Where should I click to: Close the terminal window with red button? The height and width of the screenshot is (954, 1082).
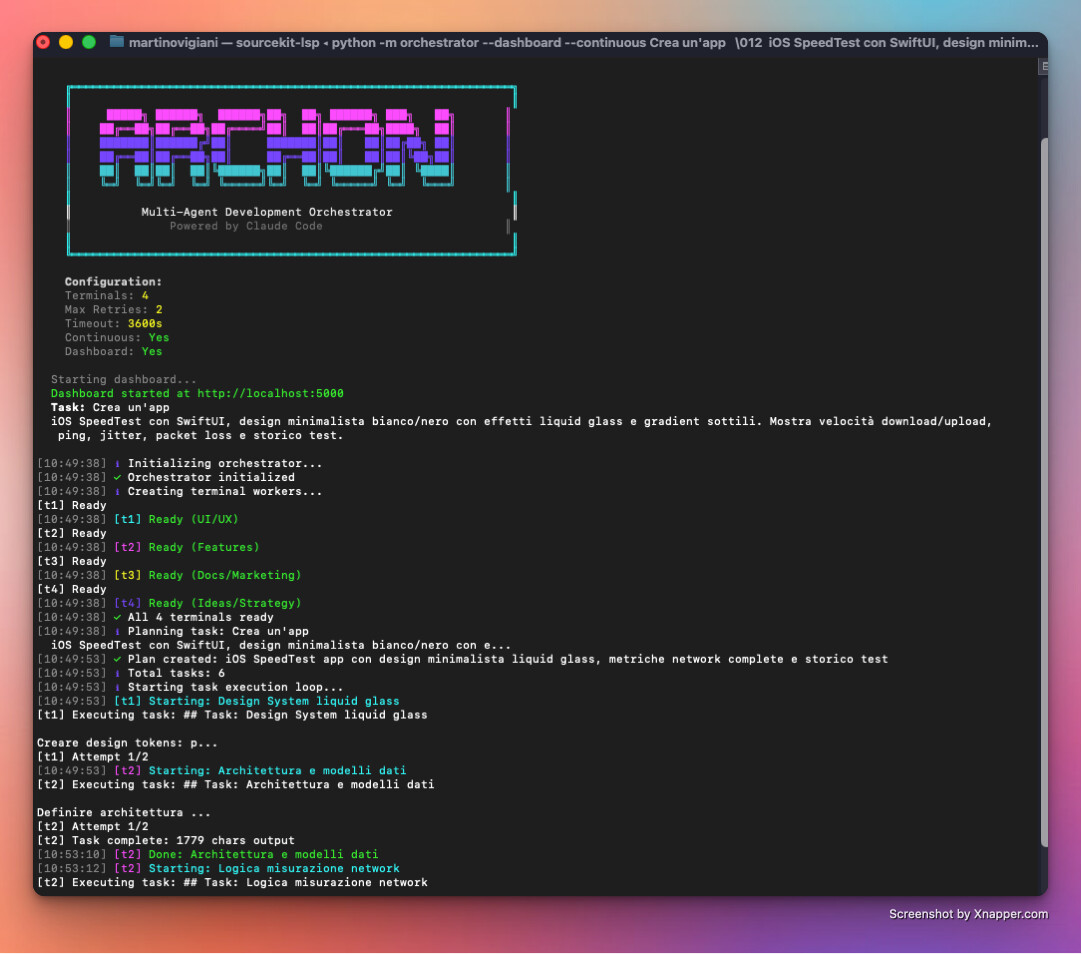(43, 42)
